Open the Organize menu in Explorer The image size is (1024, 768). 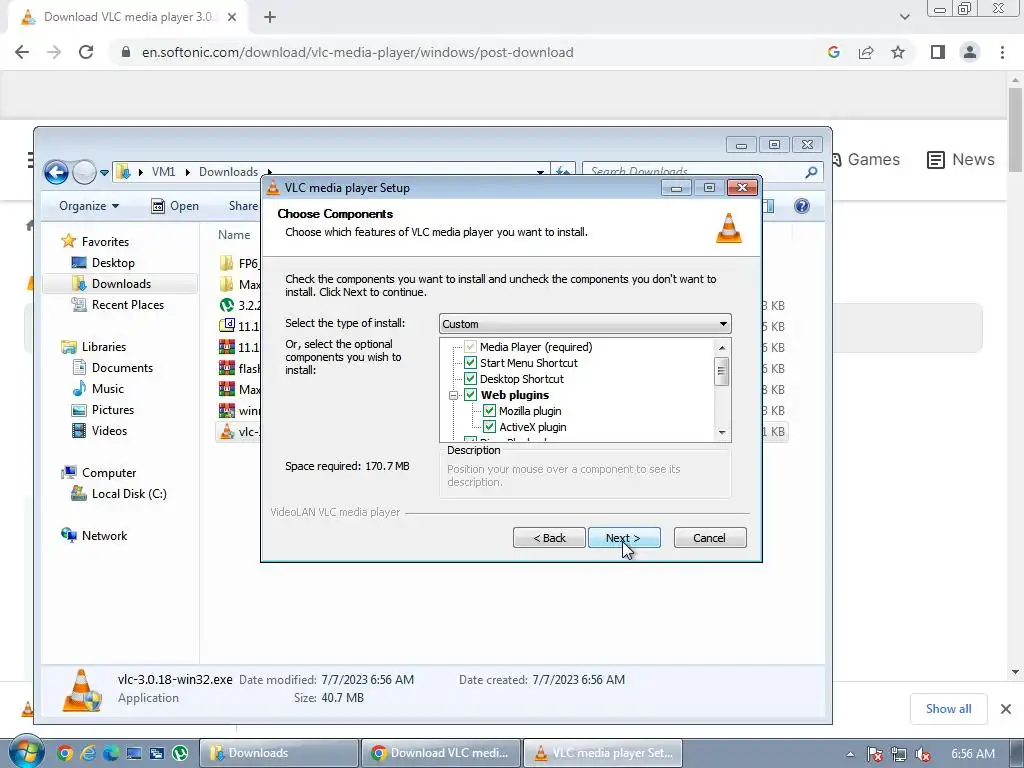click(89, 206)
